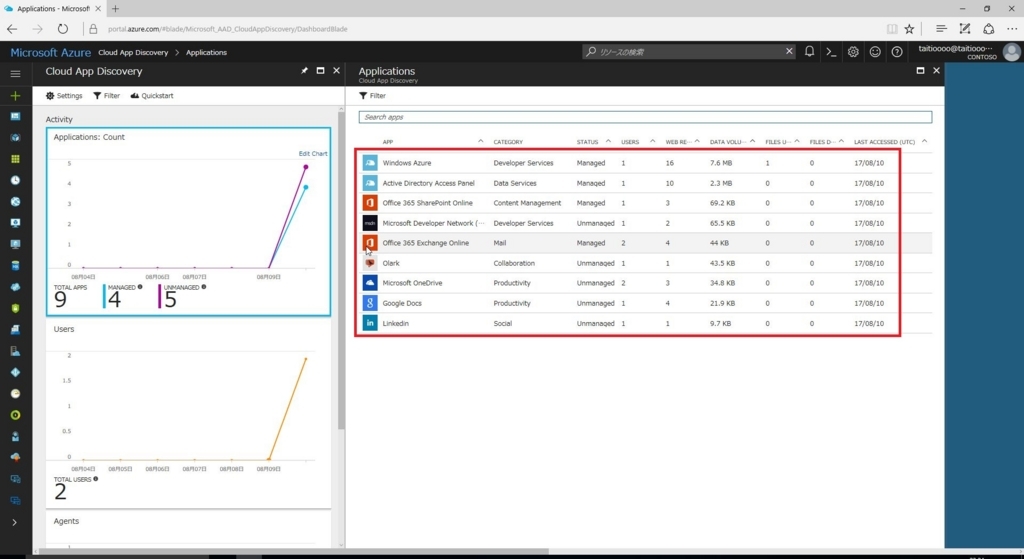Sort by the LAST ACCESSED column arrow
This screenshot has width=1024, height=559.
point(924,141)
